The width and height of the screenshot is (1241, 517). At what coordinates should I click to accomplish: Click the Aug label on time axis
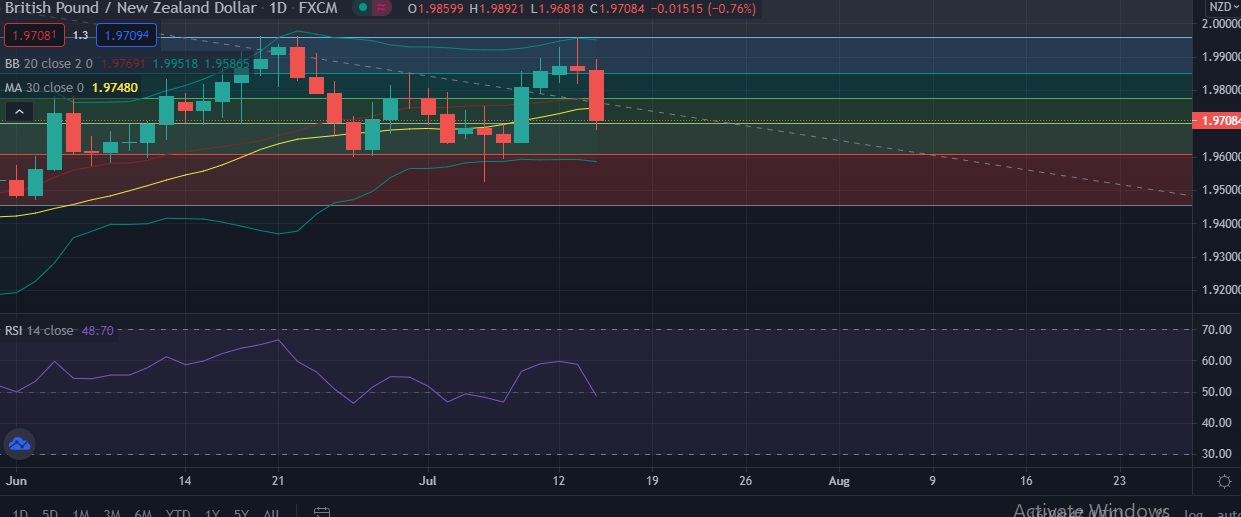839,480
